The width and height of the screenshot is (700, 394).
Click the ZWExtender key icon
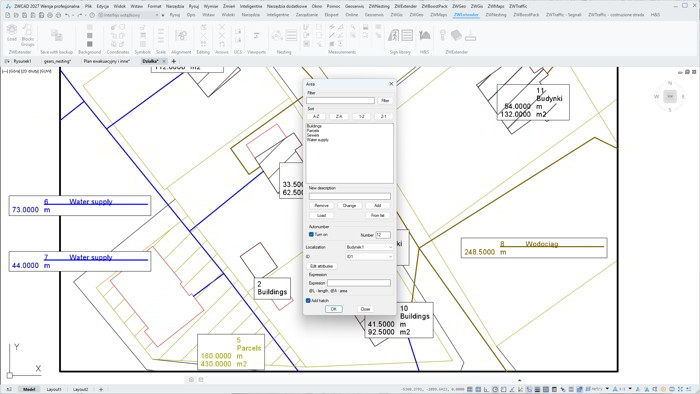tap(443, 35)
